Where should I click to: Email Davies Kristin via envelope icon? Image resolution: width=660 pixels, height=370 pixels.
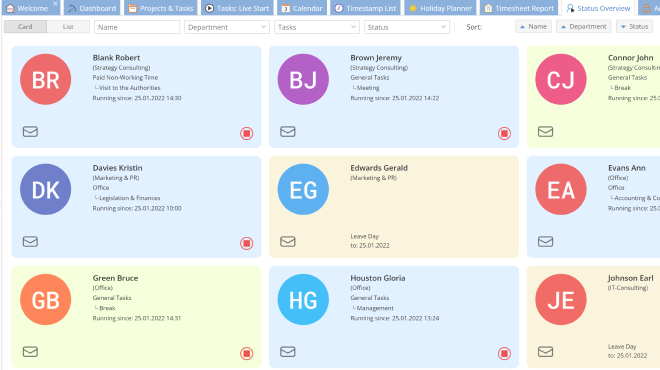coord(30,242)
